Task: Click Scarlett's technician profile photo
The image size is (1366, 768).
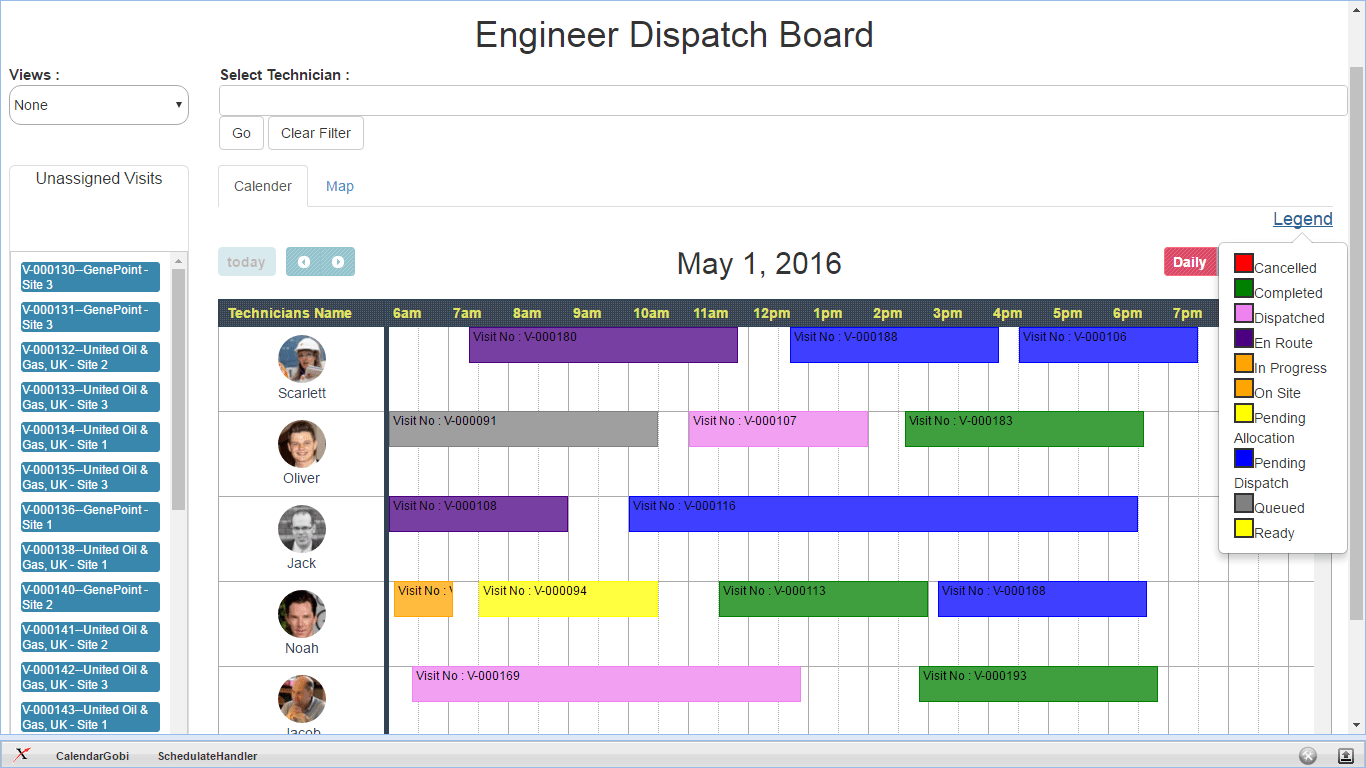Action: (x=301, y=359)
